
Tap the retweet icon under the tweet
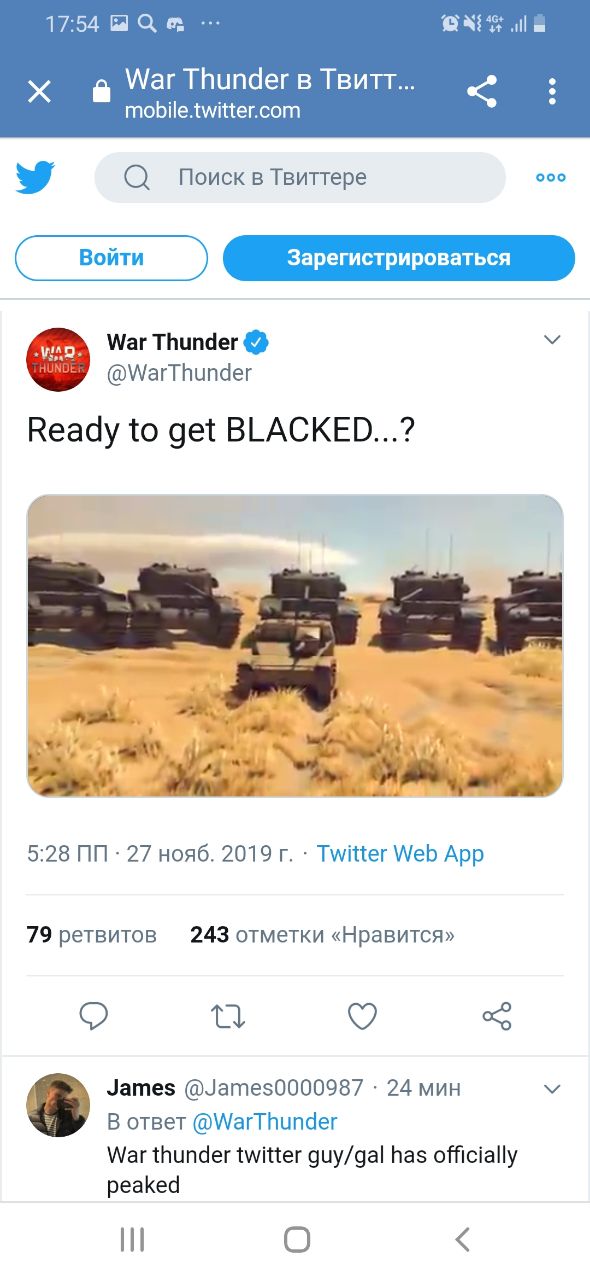[228, 1017]
